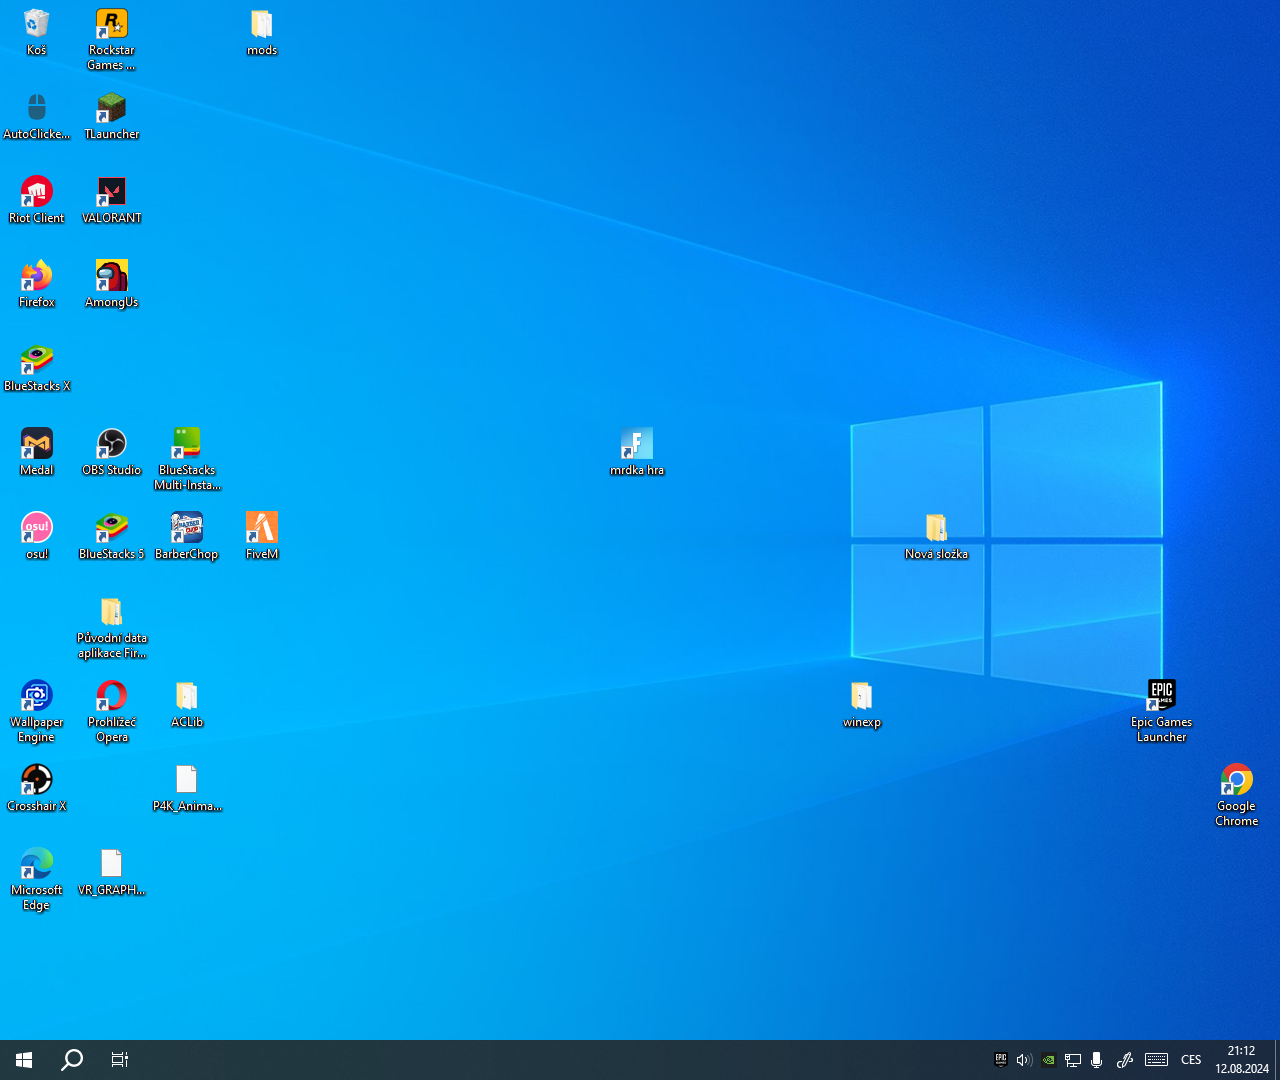Open the clock and date flyout
1280x1080 pixels.
pyautogui.click(x=1241, y=1060)
